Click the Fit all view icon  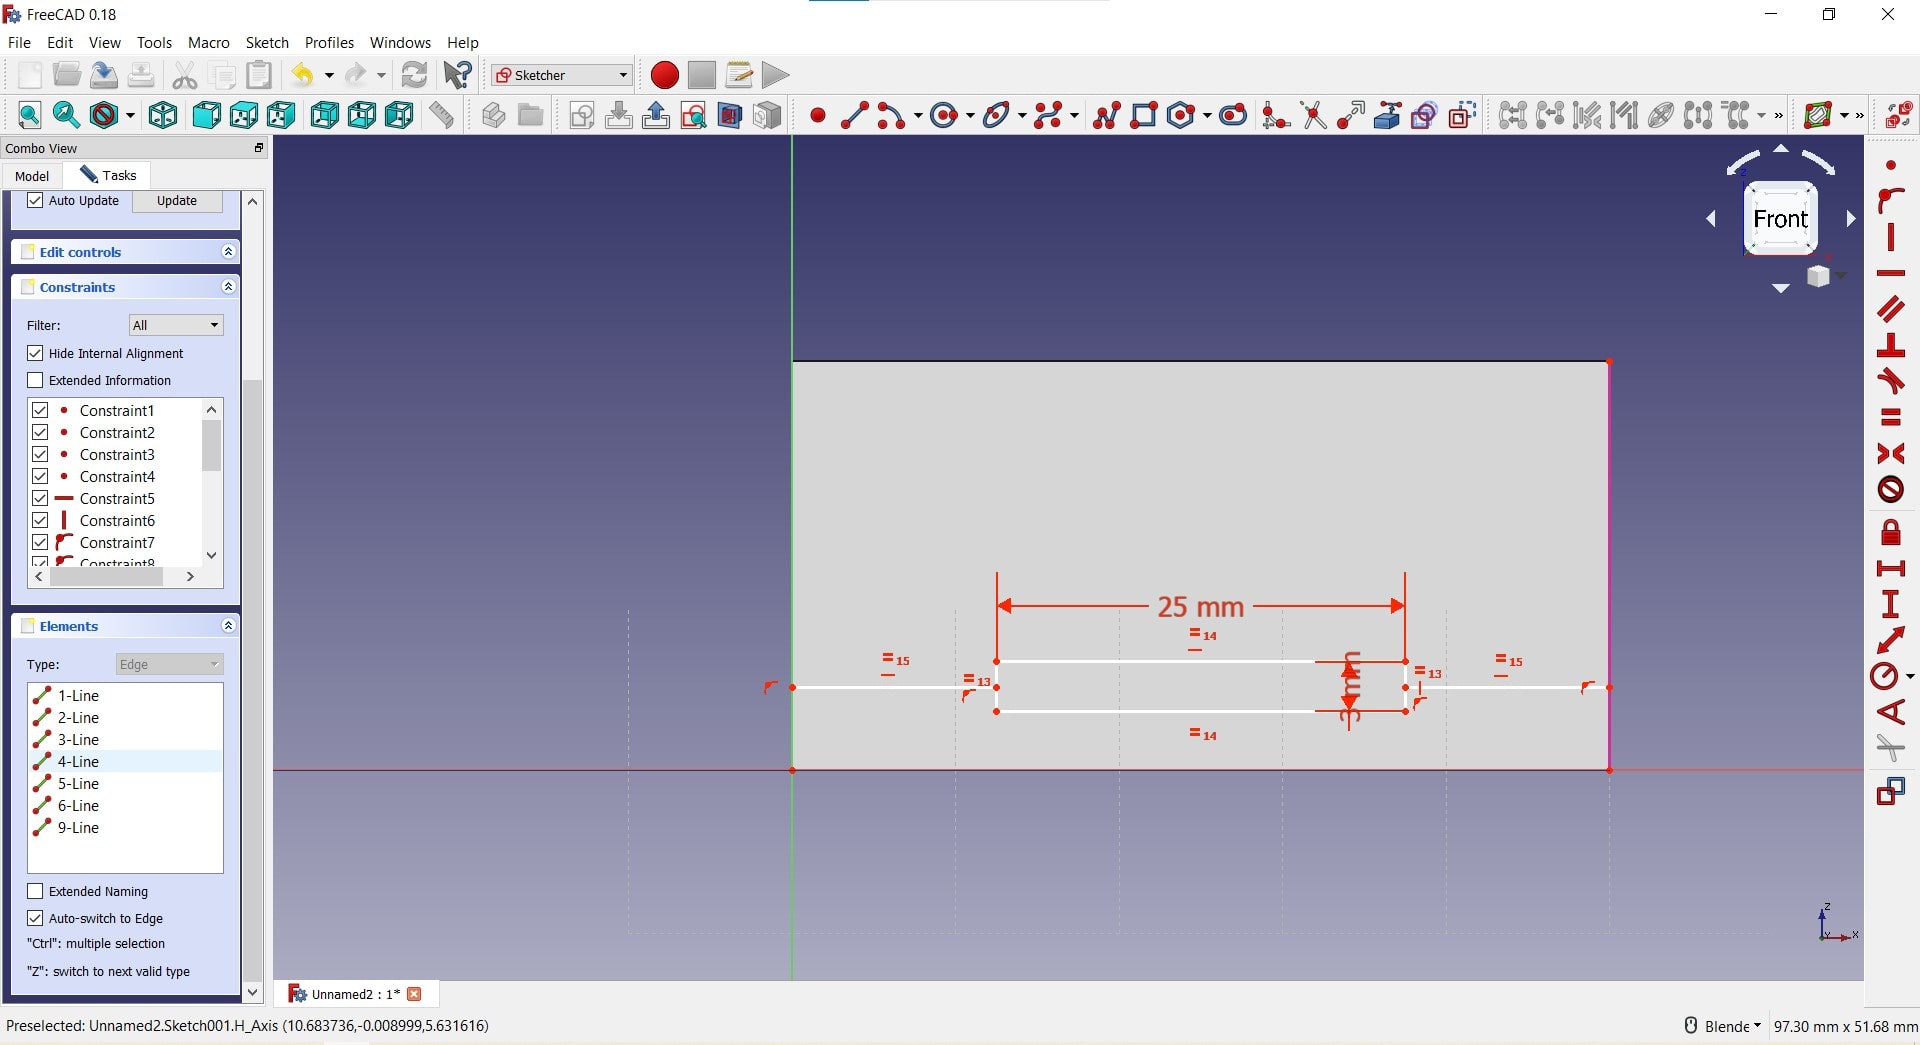point(29,116)
